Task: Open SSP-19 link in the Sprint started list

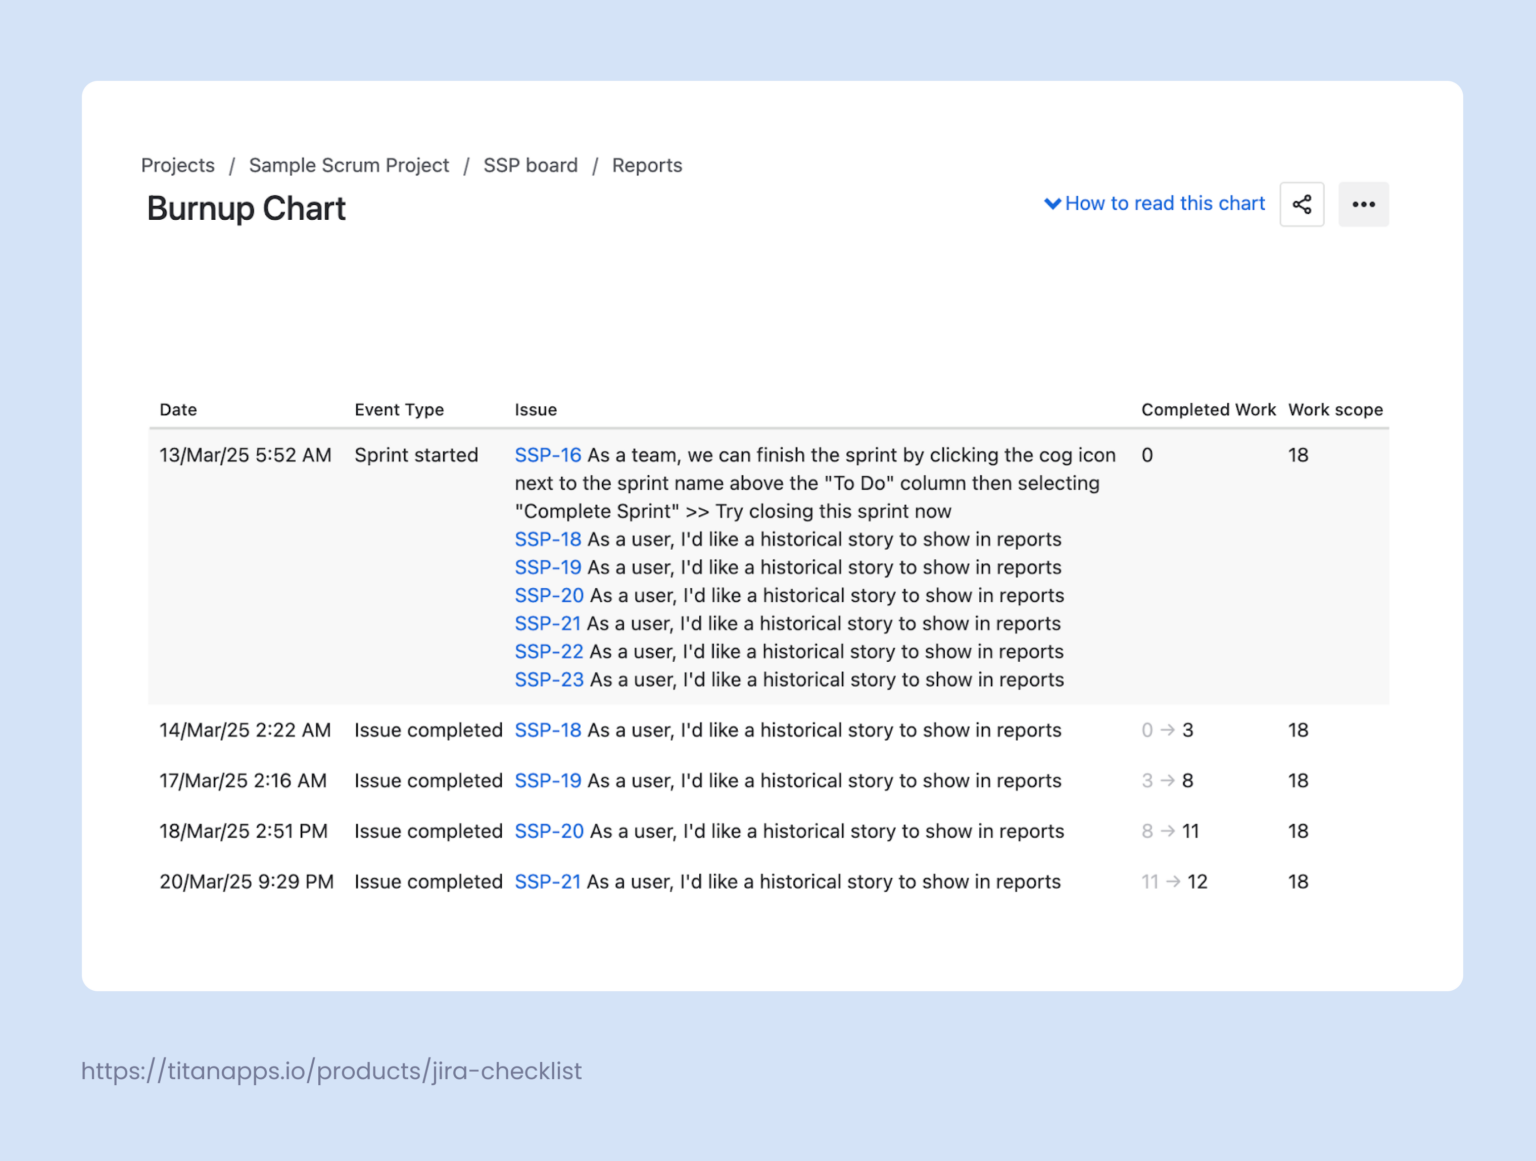Action: click(x=548, y=567)
